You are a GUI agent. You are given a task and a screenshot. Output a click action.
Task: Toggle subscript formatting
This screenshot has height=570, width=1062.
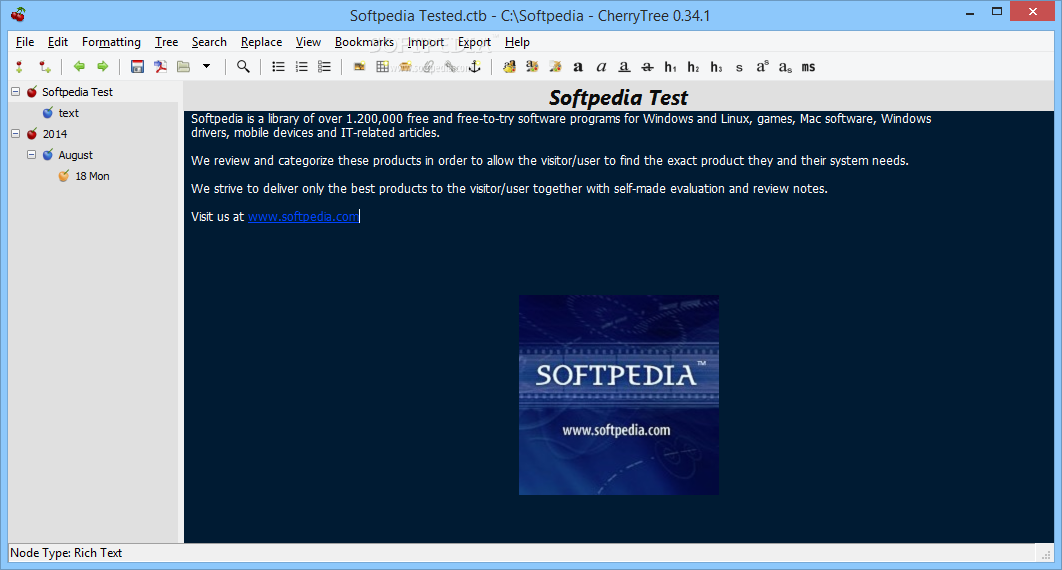point(785,66)
